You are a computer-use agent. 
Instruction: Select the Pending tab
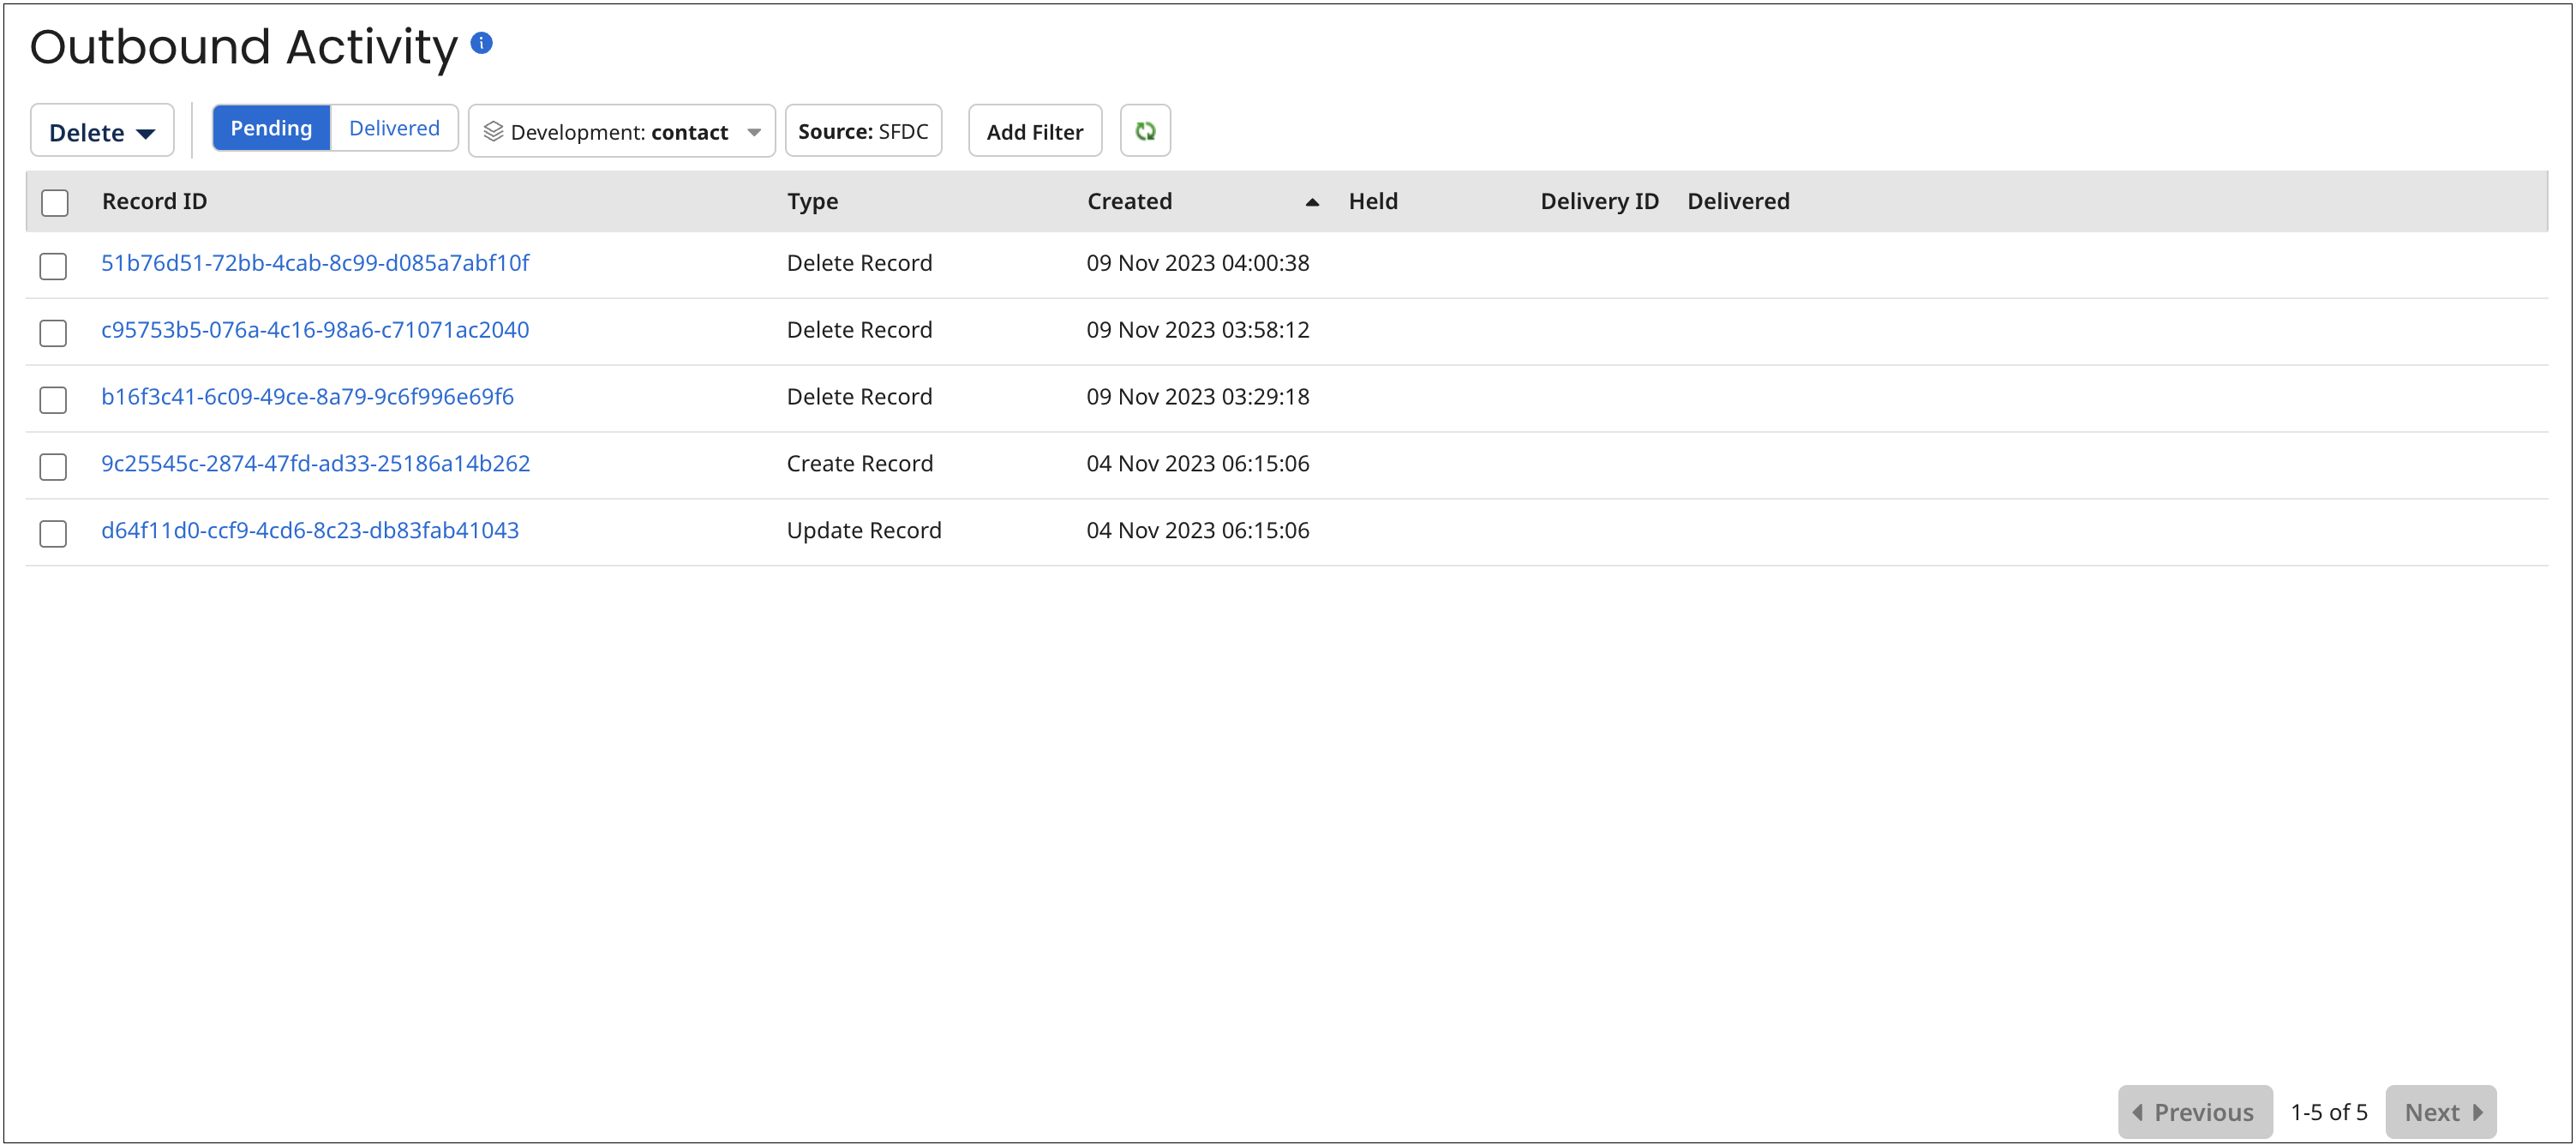[271, 127]
